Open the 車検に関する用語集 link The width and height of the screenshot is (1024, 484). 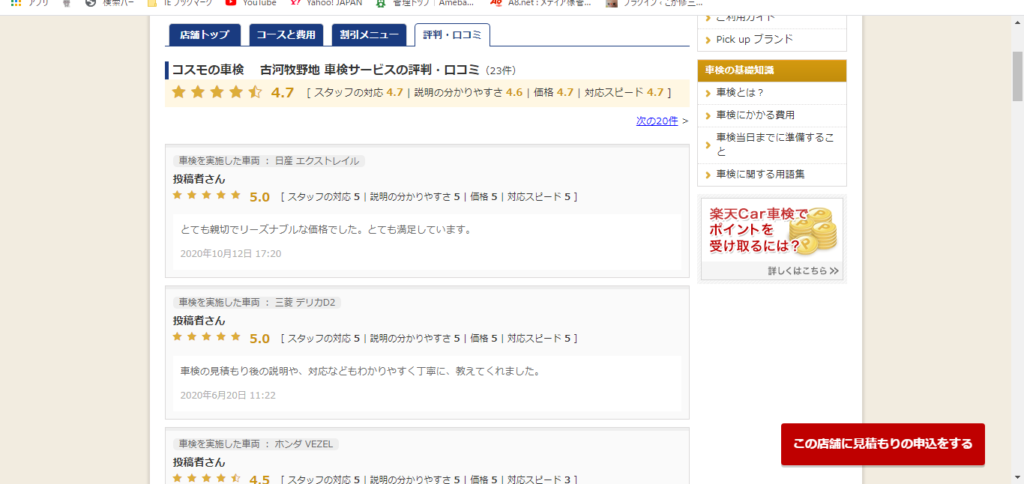[760, 174]
